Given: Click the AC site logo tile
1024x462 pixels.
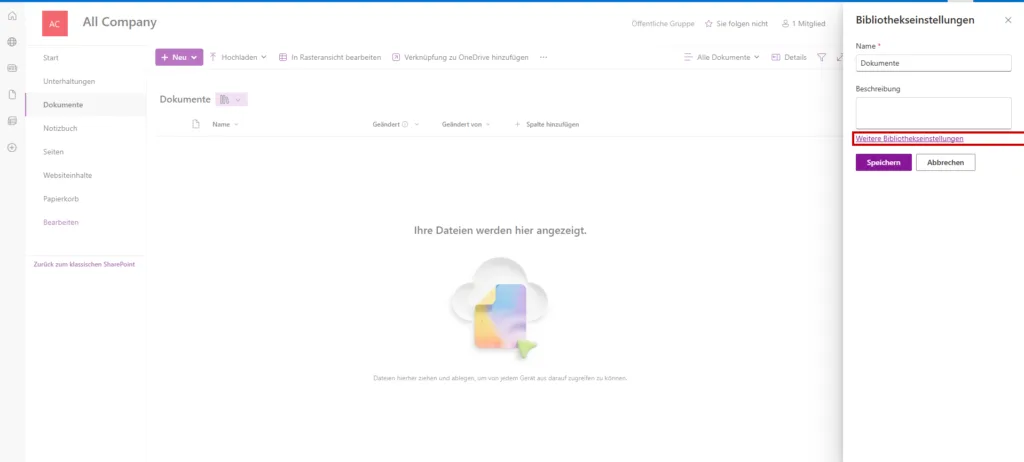Looking at the screenshot, I should click(55, 23).
